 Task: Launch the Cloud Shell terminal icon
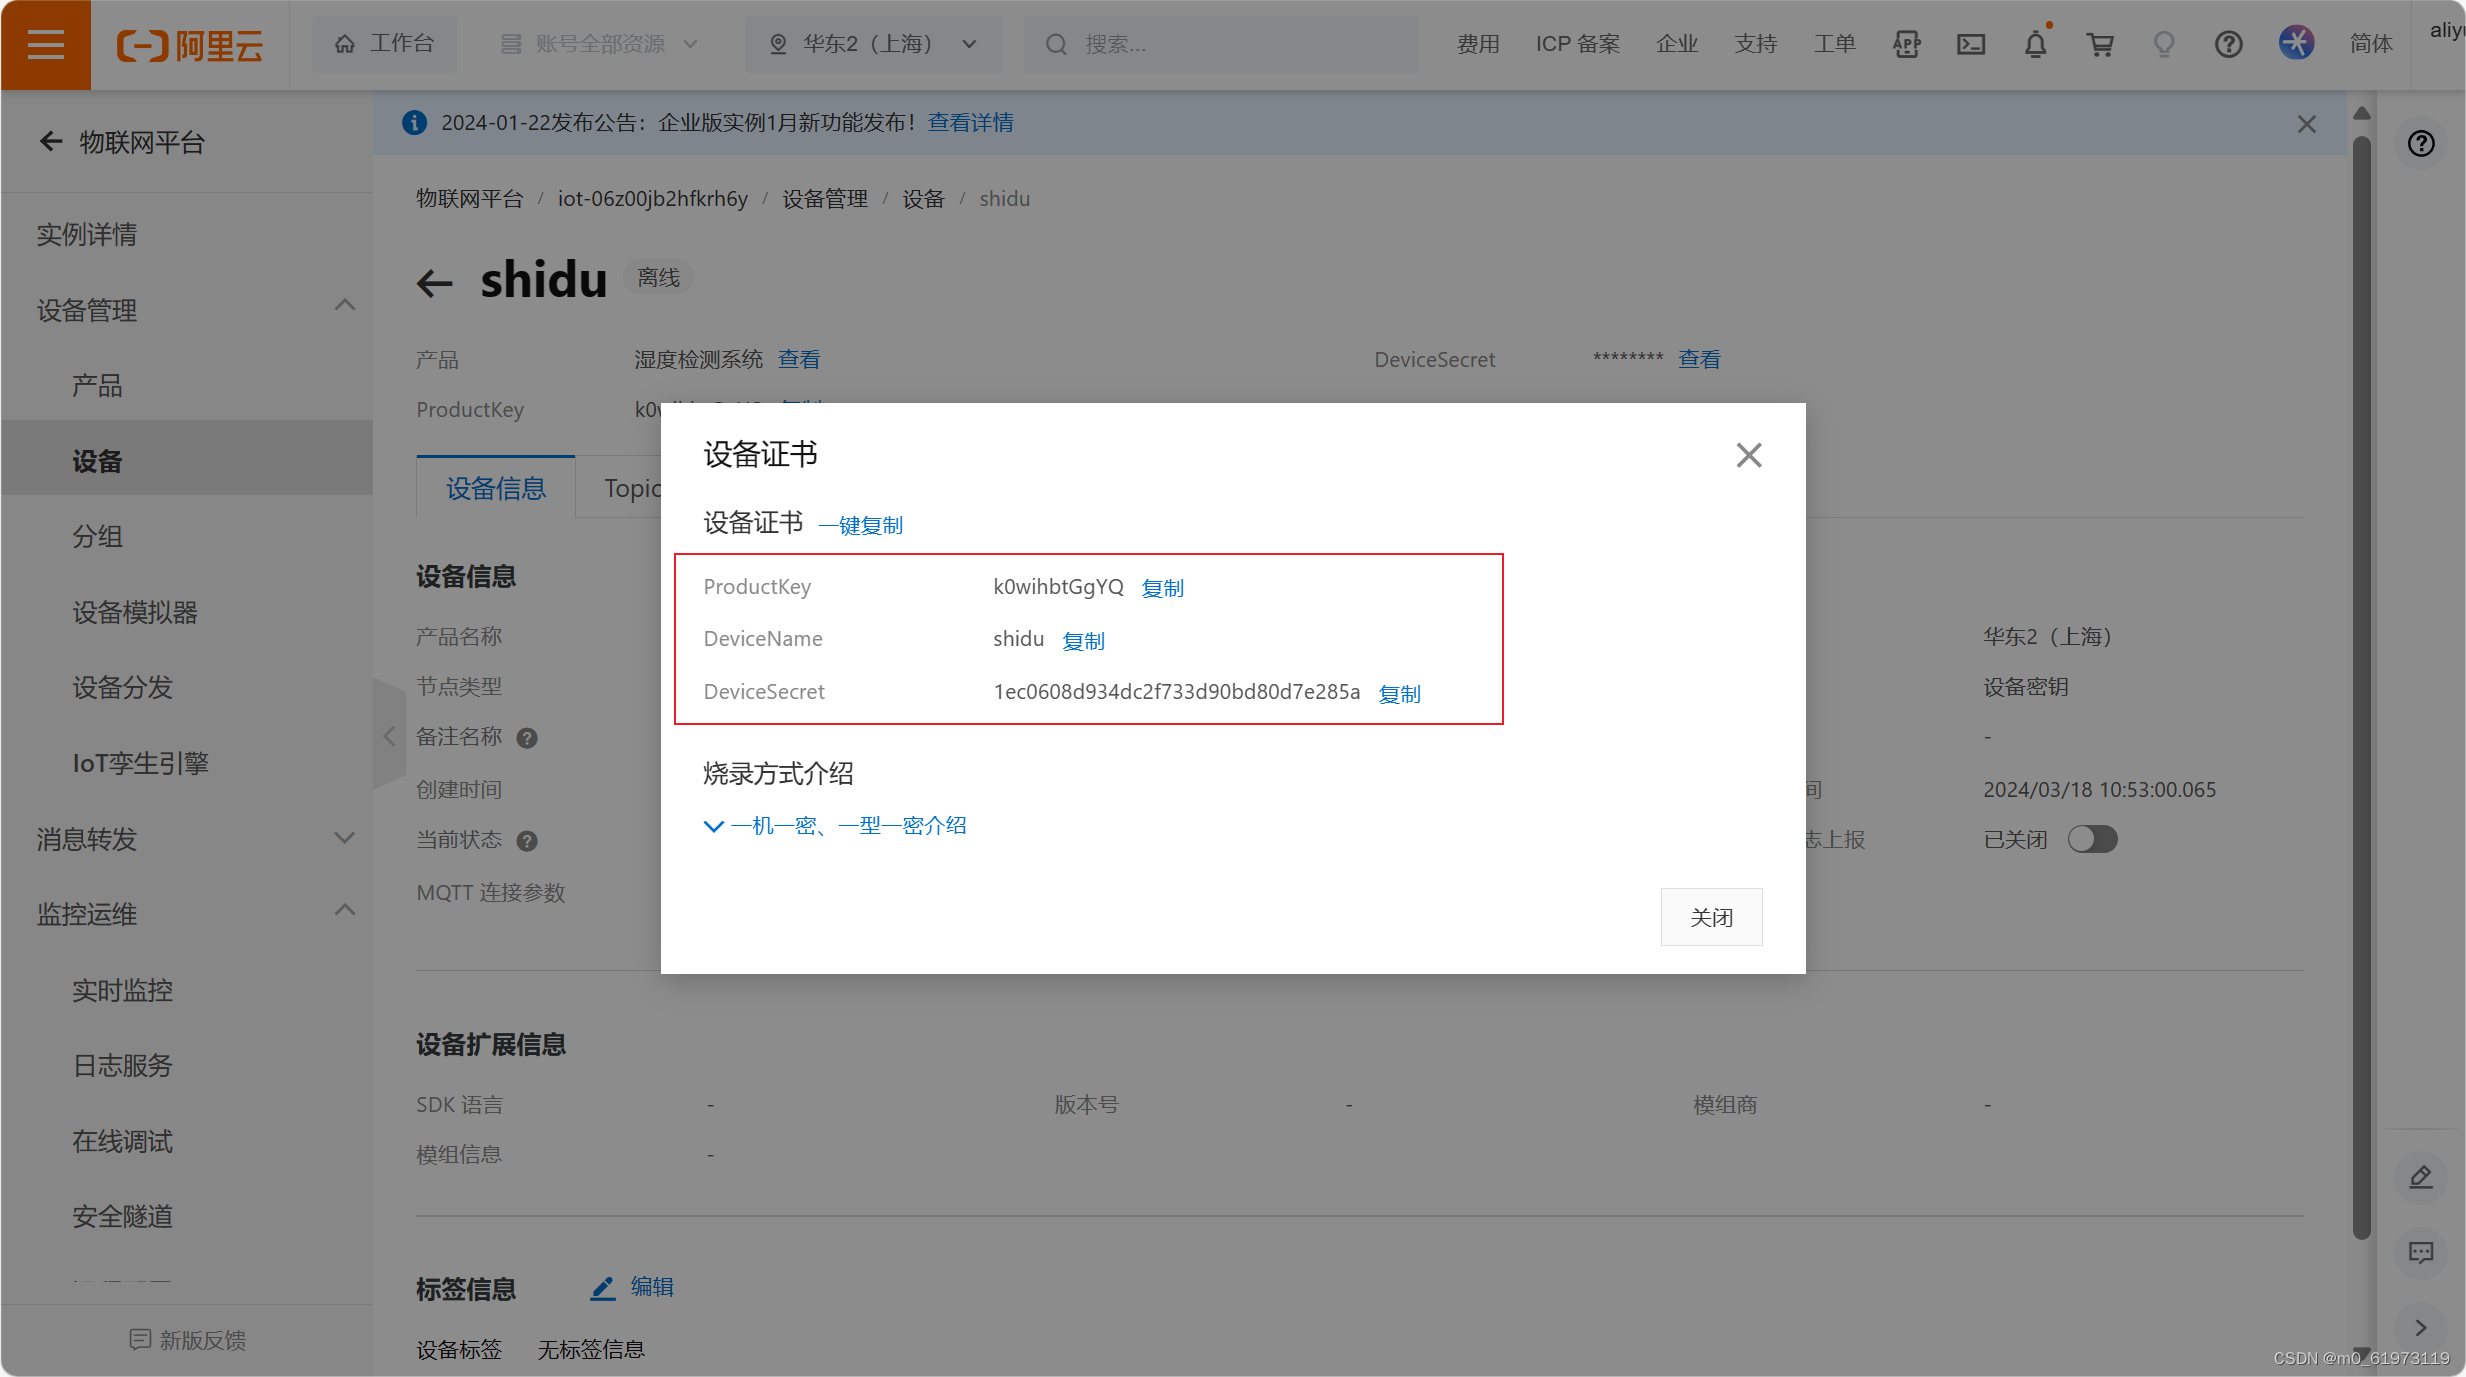point(1971,44)
